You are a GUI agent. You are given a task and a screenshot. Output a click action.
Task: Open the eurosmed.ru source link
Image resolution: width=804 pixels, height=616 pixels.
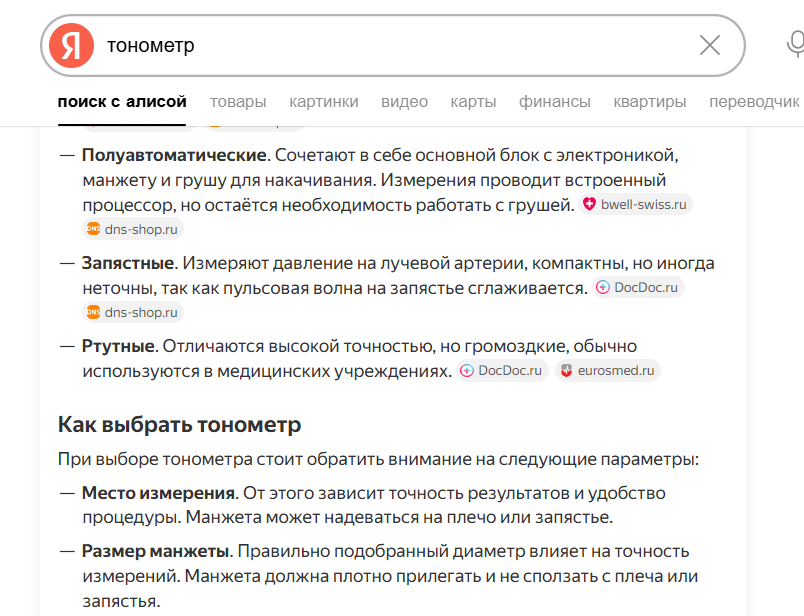click(x=608, y=370)
